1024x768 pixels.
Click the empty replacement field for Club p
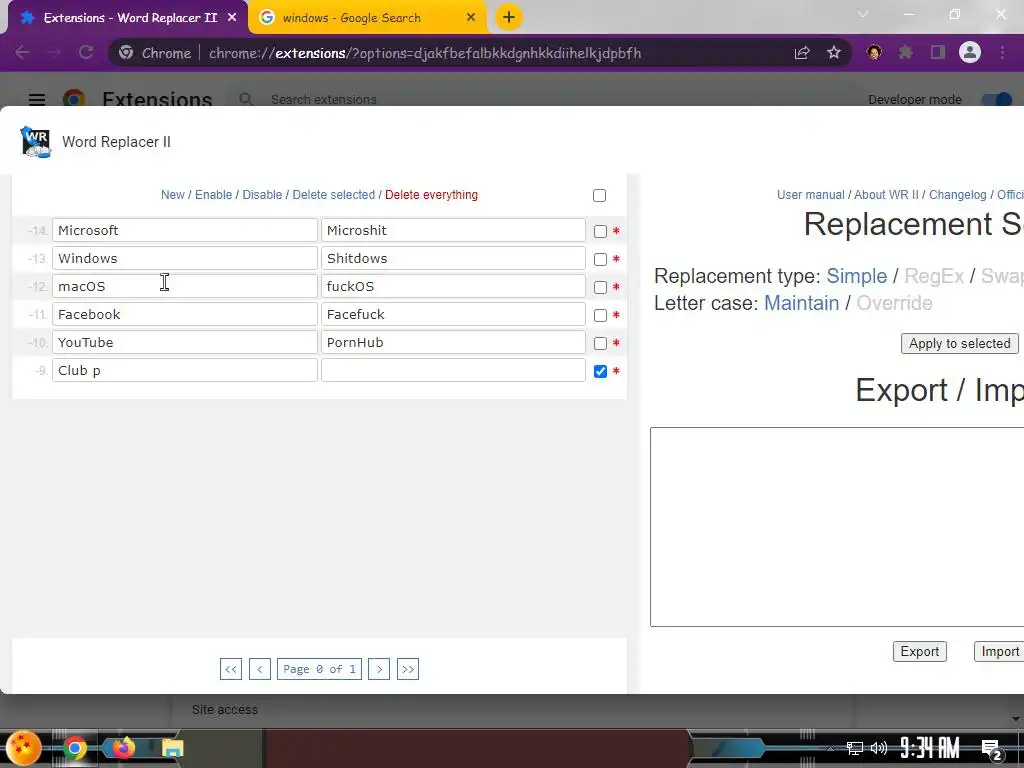453,370
